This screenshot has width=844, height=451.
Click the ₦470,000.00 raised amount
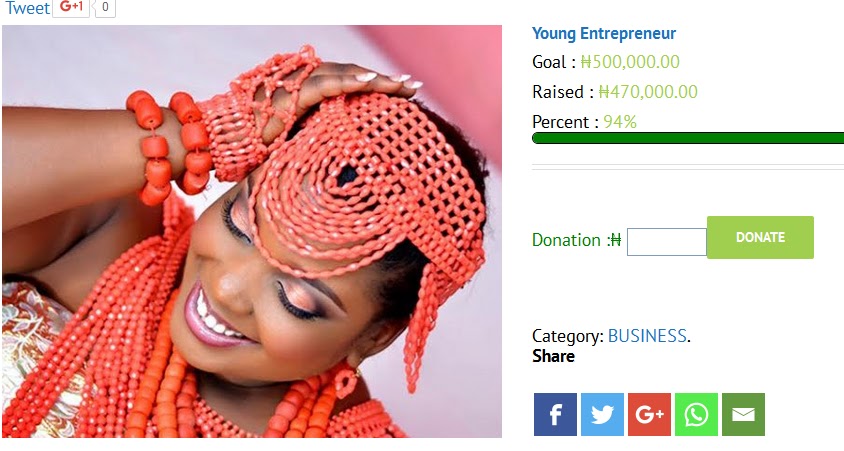pos(648,91)
